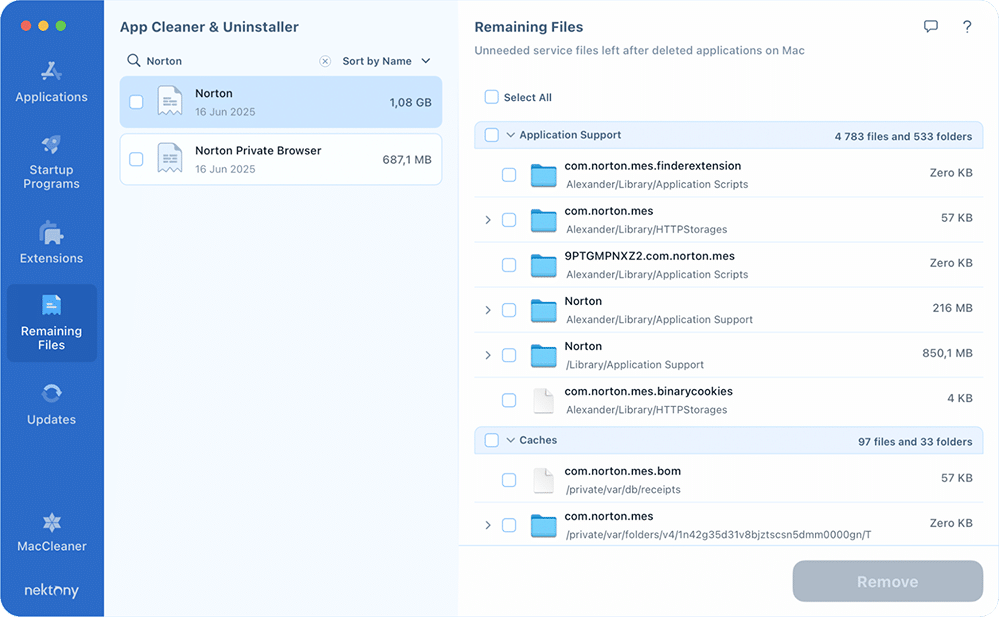The height and width of the screenshot is (617, 999).
Task: Click the 9PTGMPNXZ2.com.norton.mes folder name
Action: pos(649,256)
